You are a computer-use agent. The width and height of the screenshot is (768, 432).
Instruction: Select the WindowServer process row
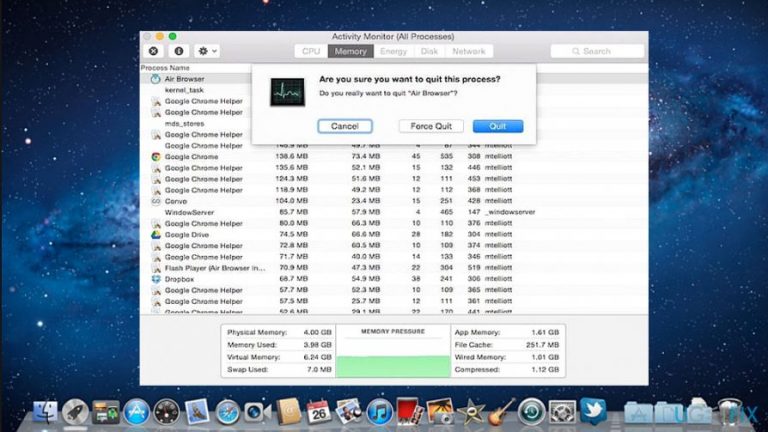[x=394, y=212]
